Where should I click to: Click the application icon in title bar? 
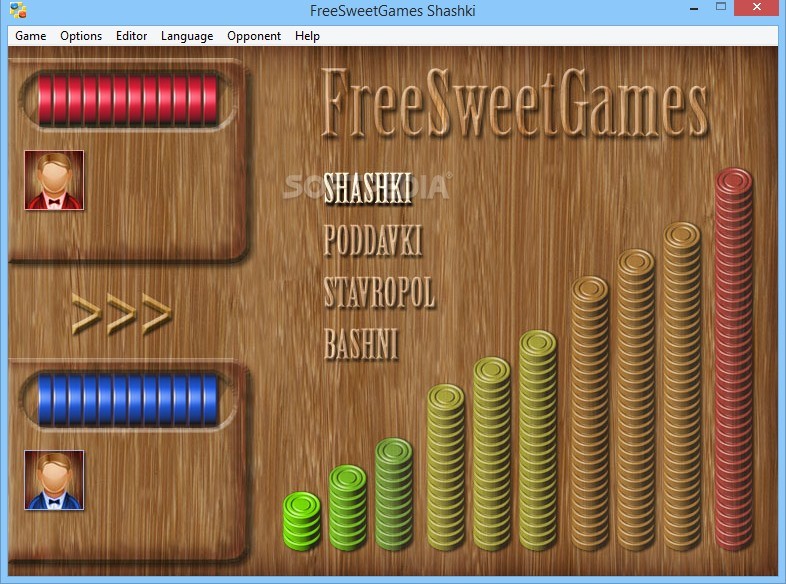[18, 10]
